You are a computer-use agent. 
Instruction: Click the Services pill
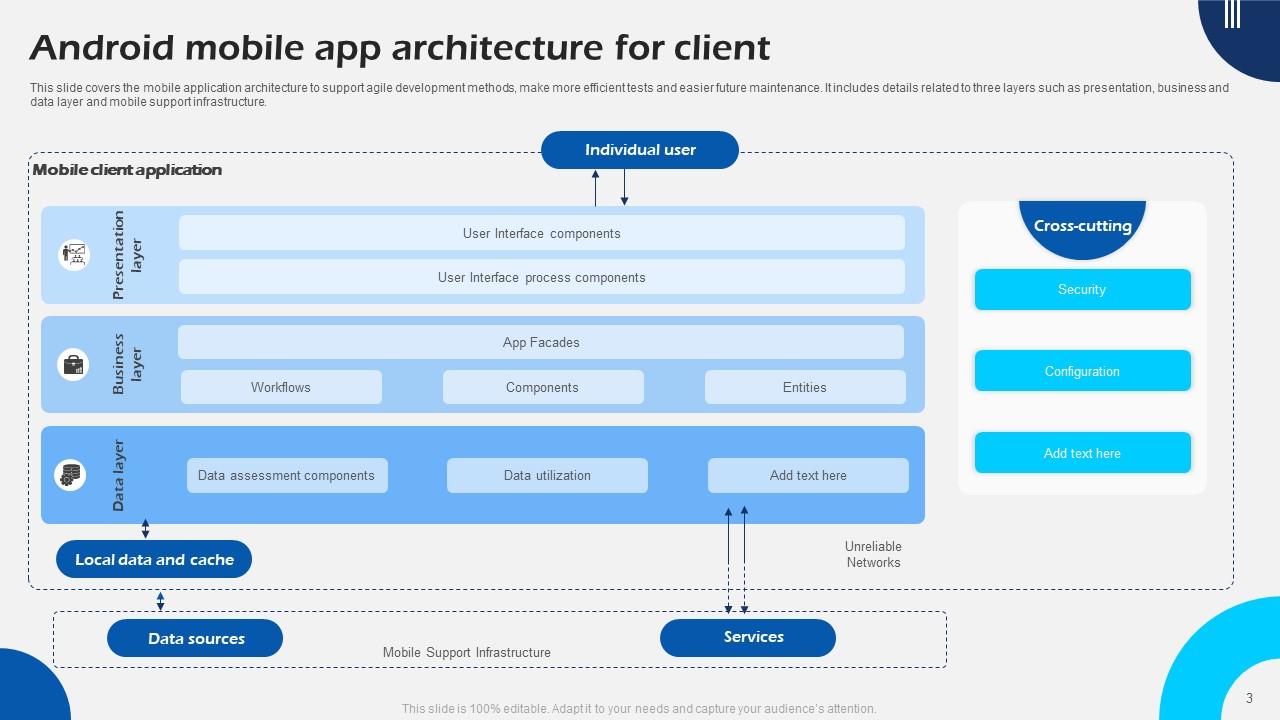[x=748, y=636]
